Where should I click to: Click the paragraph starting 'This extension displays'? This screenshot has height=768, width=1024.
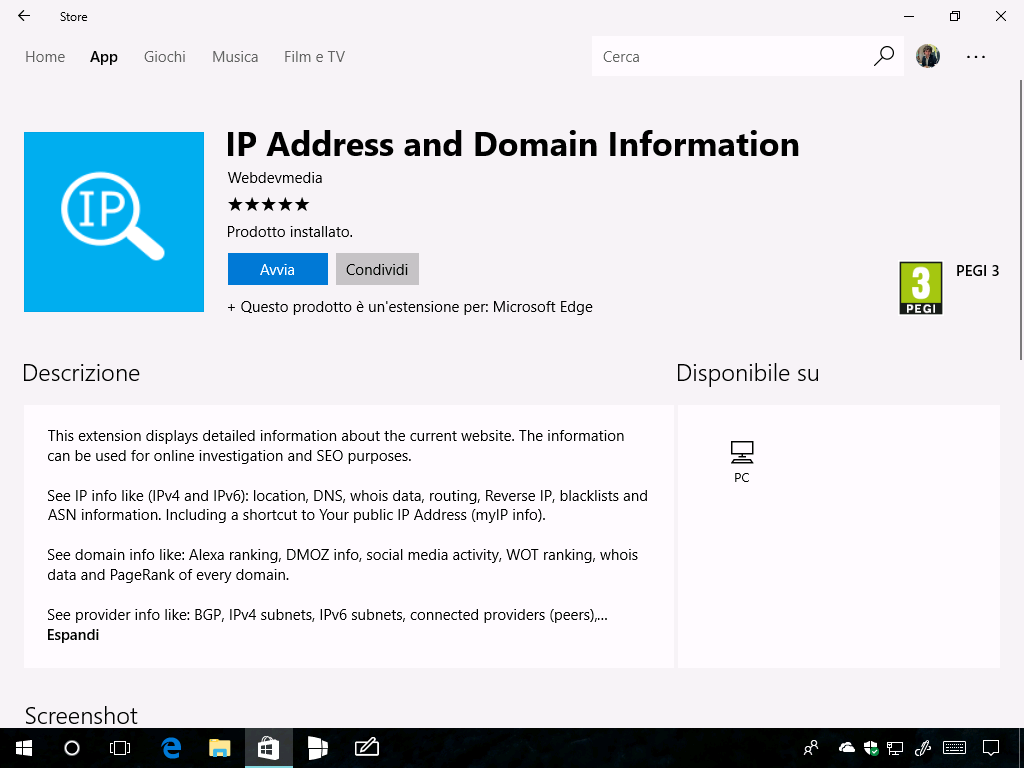pyautogui.click(x=336, y=445)
